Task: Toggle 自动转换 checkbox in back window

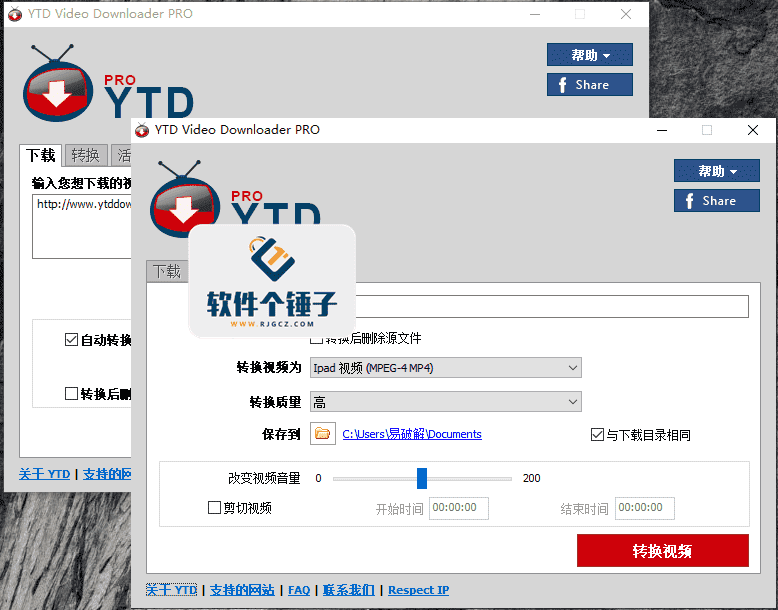Action: point(71,340)
